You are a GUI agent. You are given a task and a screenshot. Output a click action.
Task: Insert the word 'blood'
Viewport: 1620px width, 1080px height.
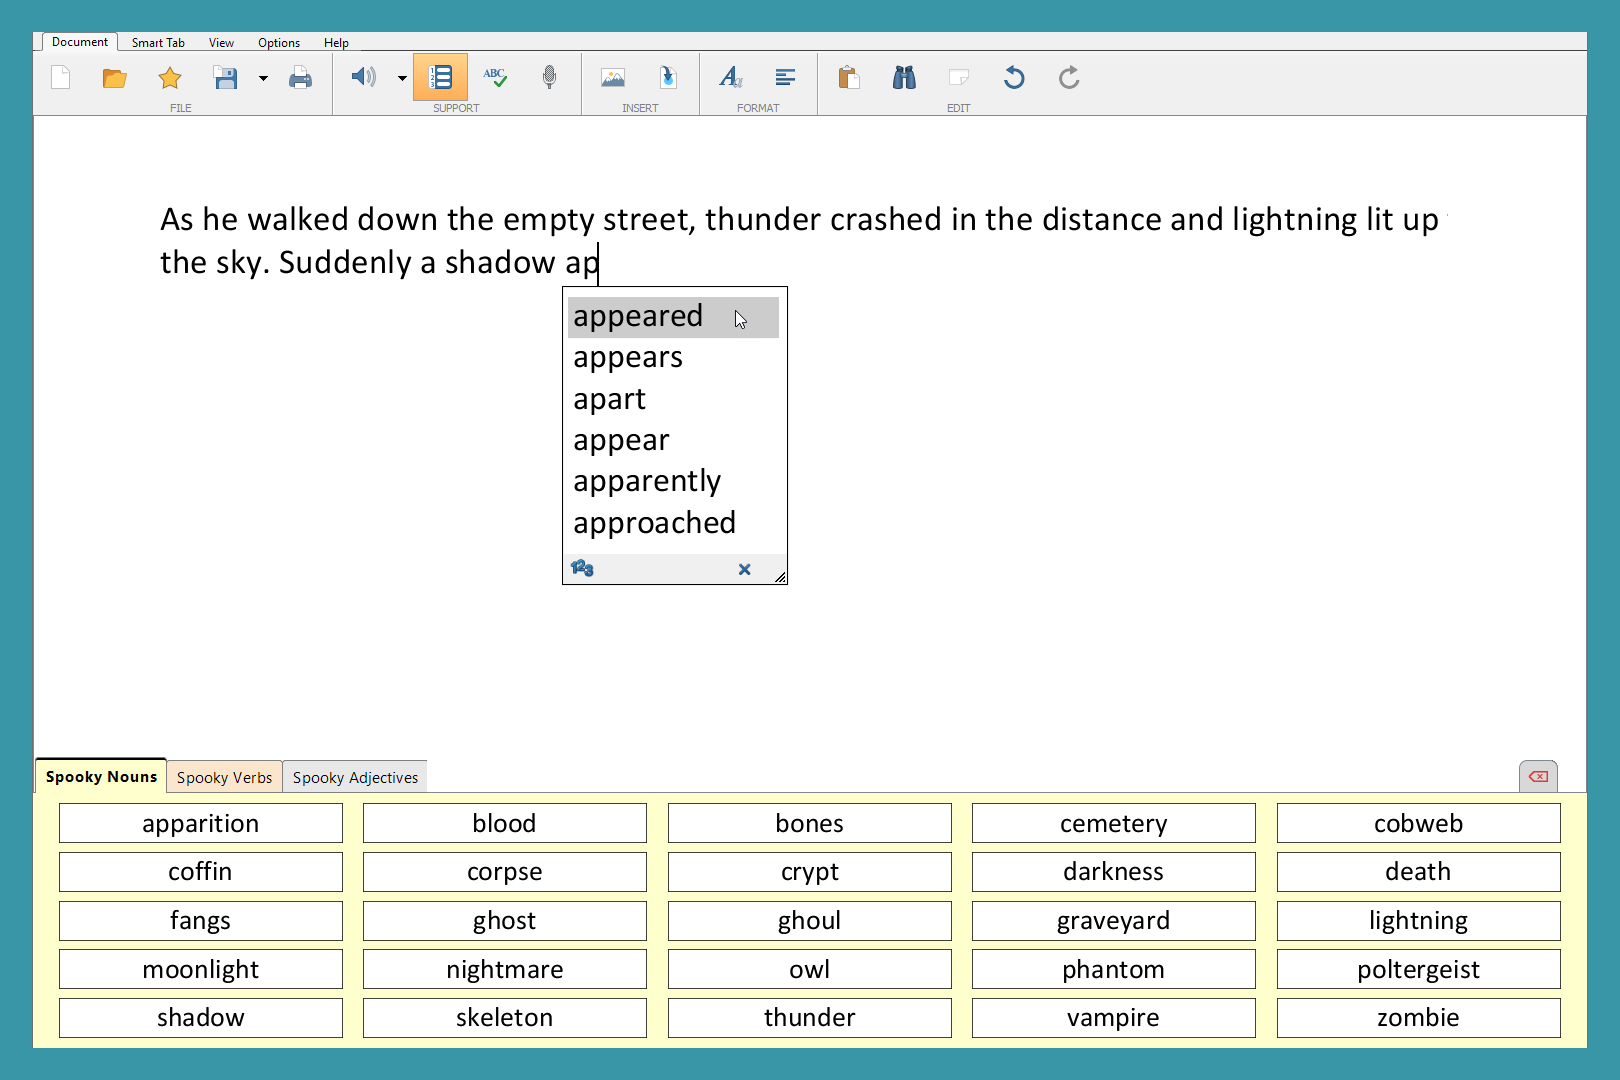click(504, 823)
